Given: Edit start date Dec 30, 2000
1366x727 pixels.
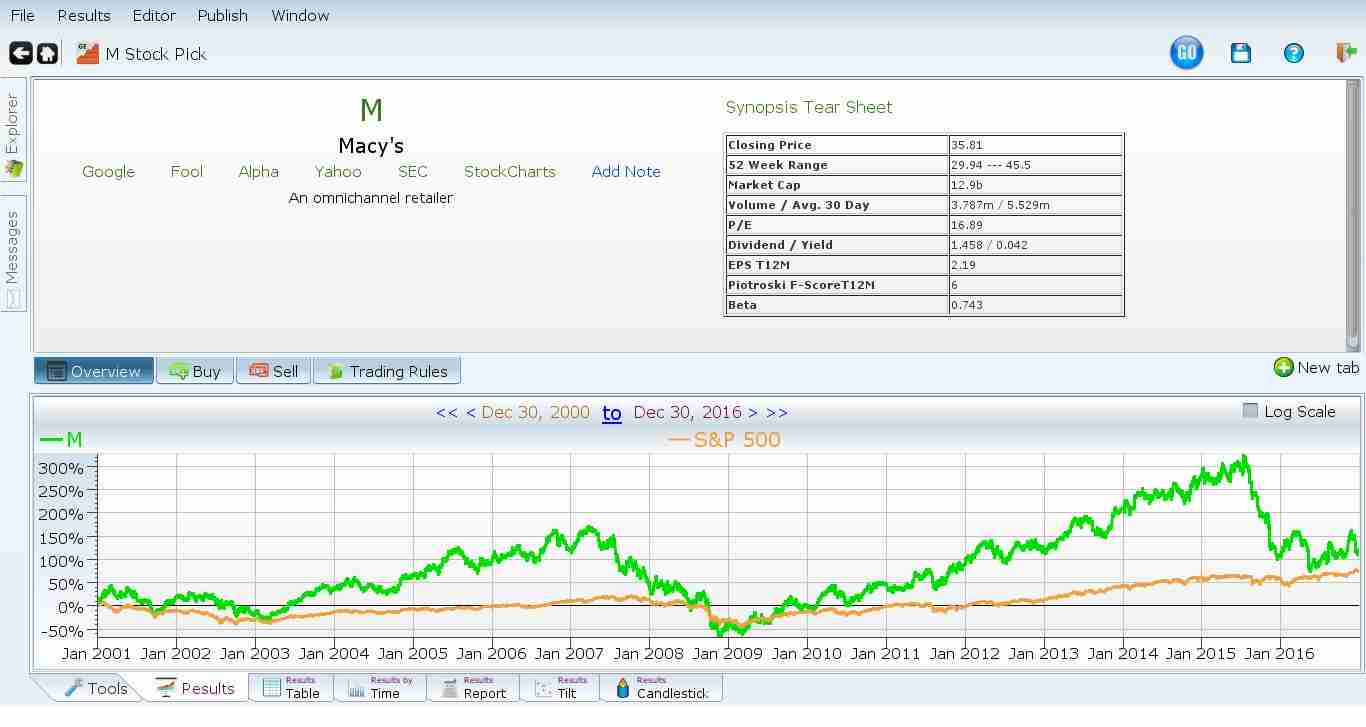Looking at the screenshot, I should pyautogui.click(x=535, y=412).
